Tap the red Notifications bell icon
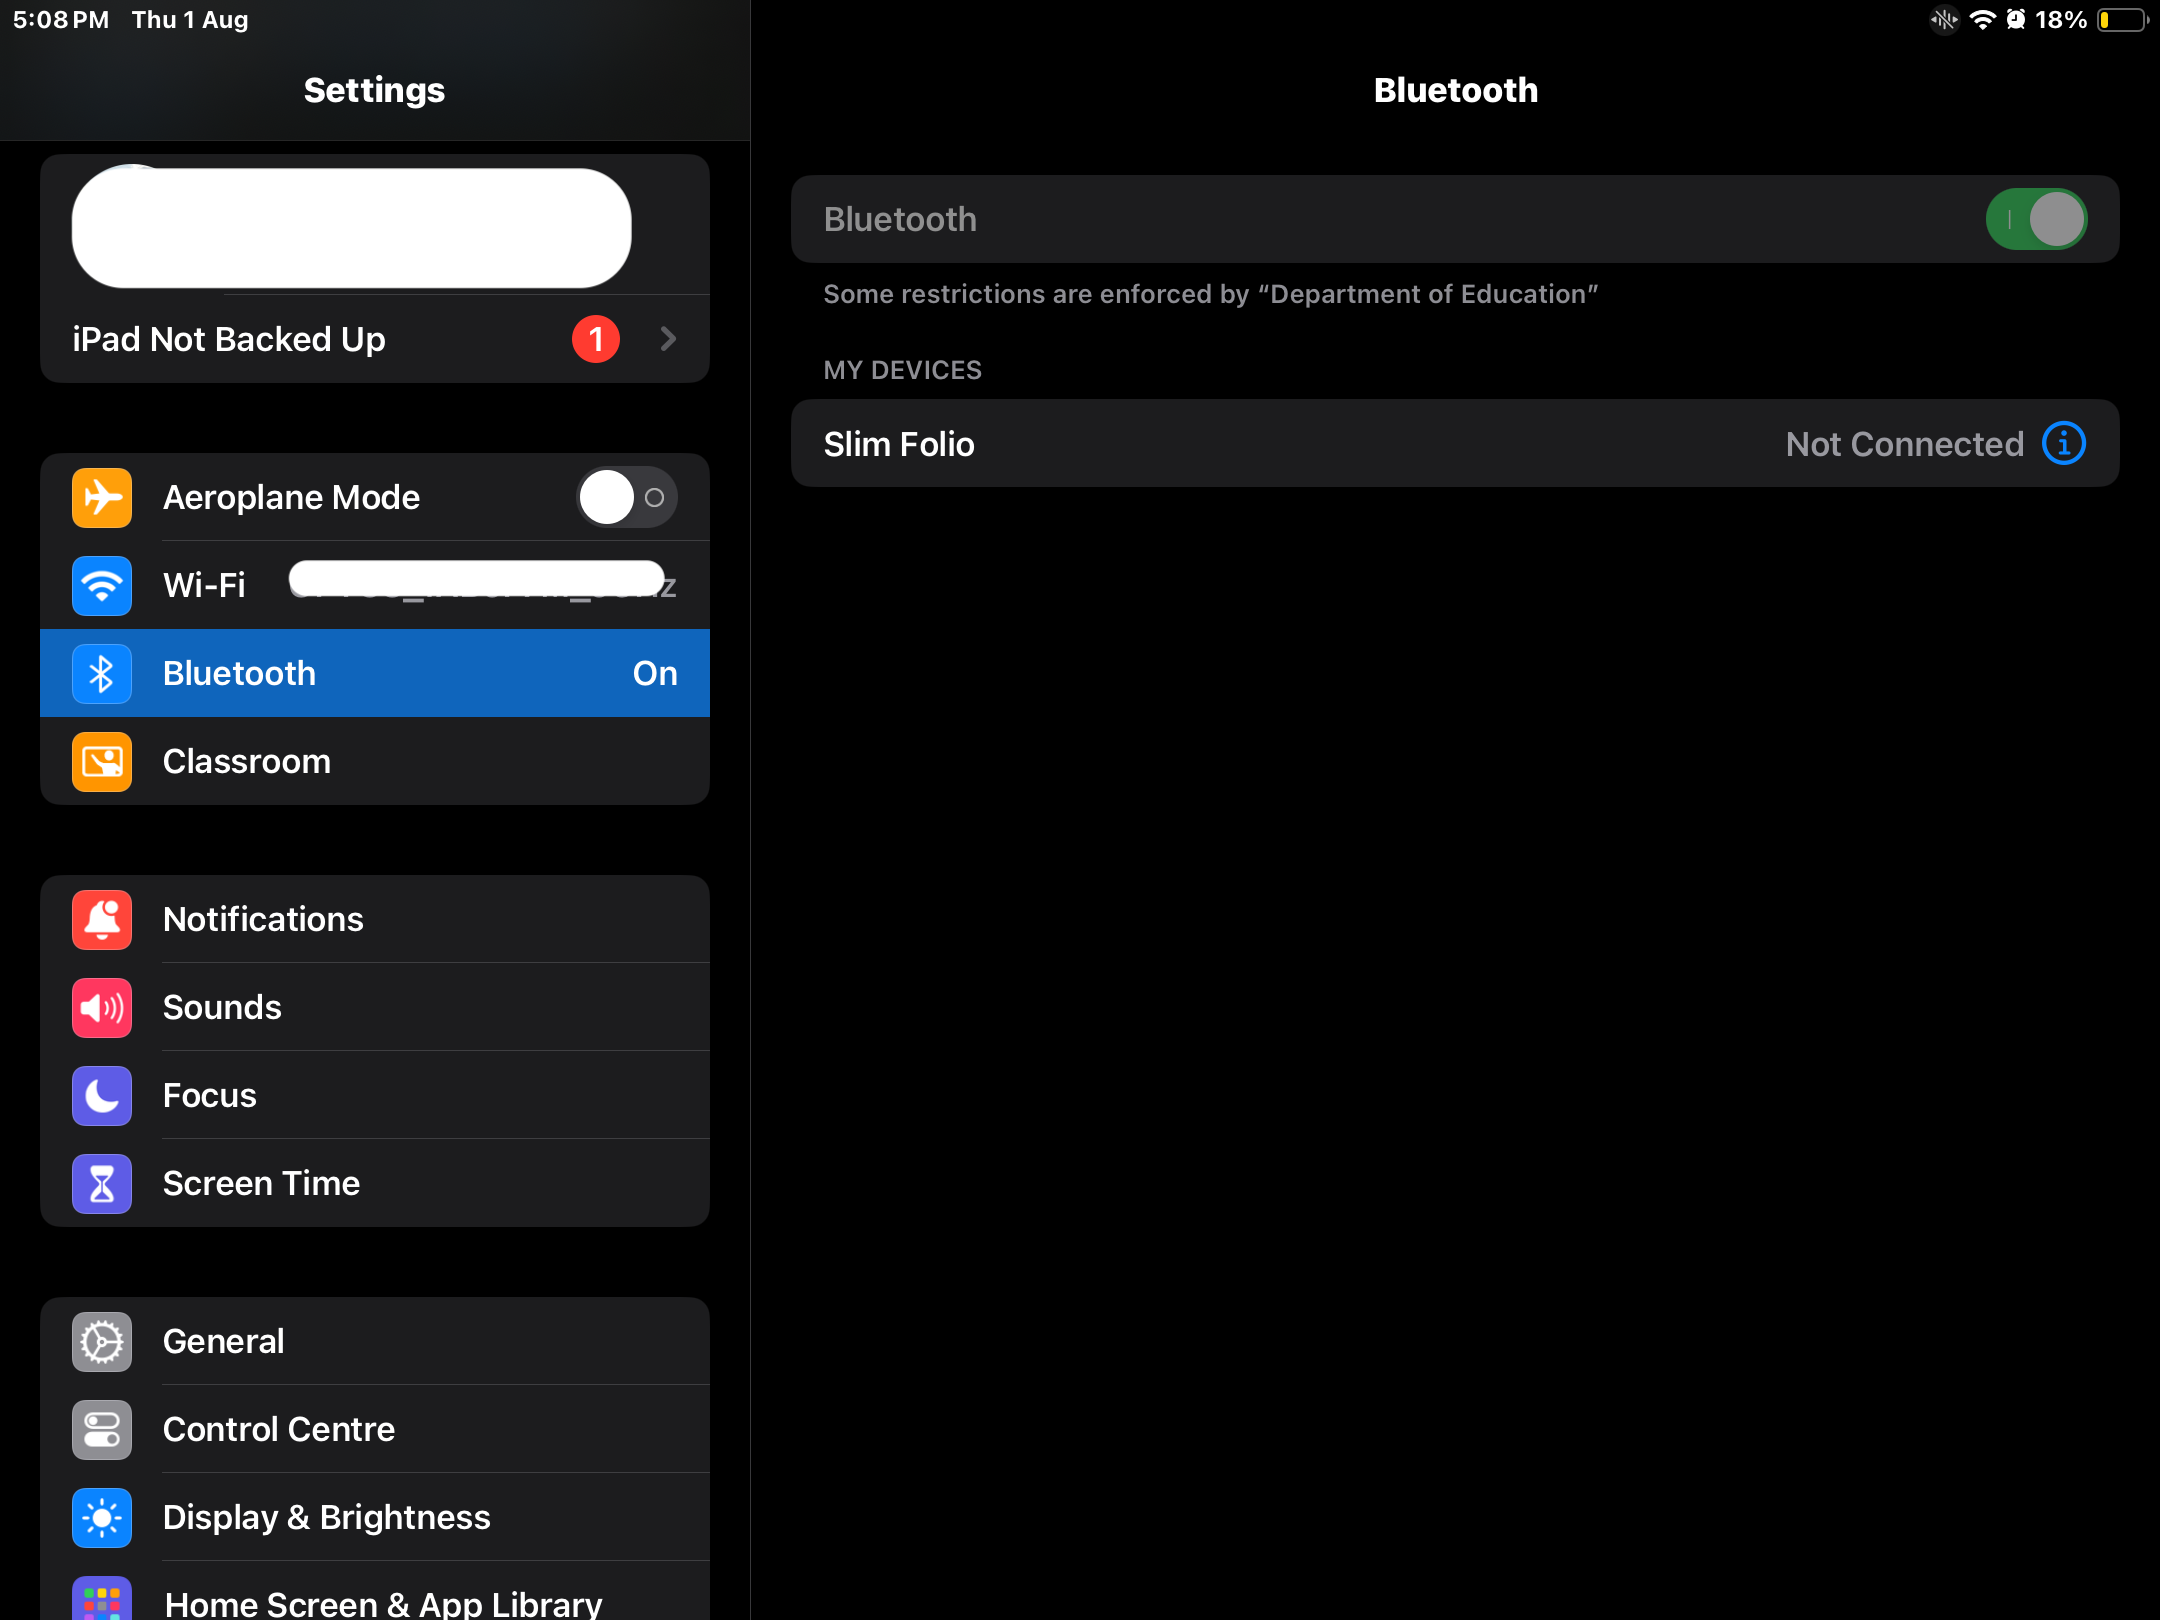Image resolution: width=2160 pixels, height=1620 pixels. pos(102,920)
